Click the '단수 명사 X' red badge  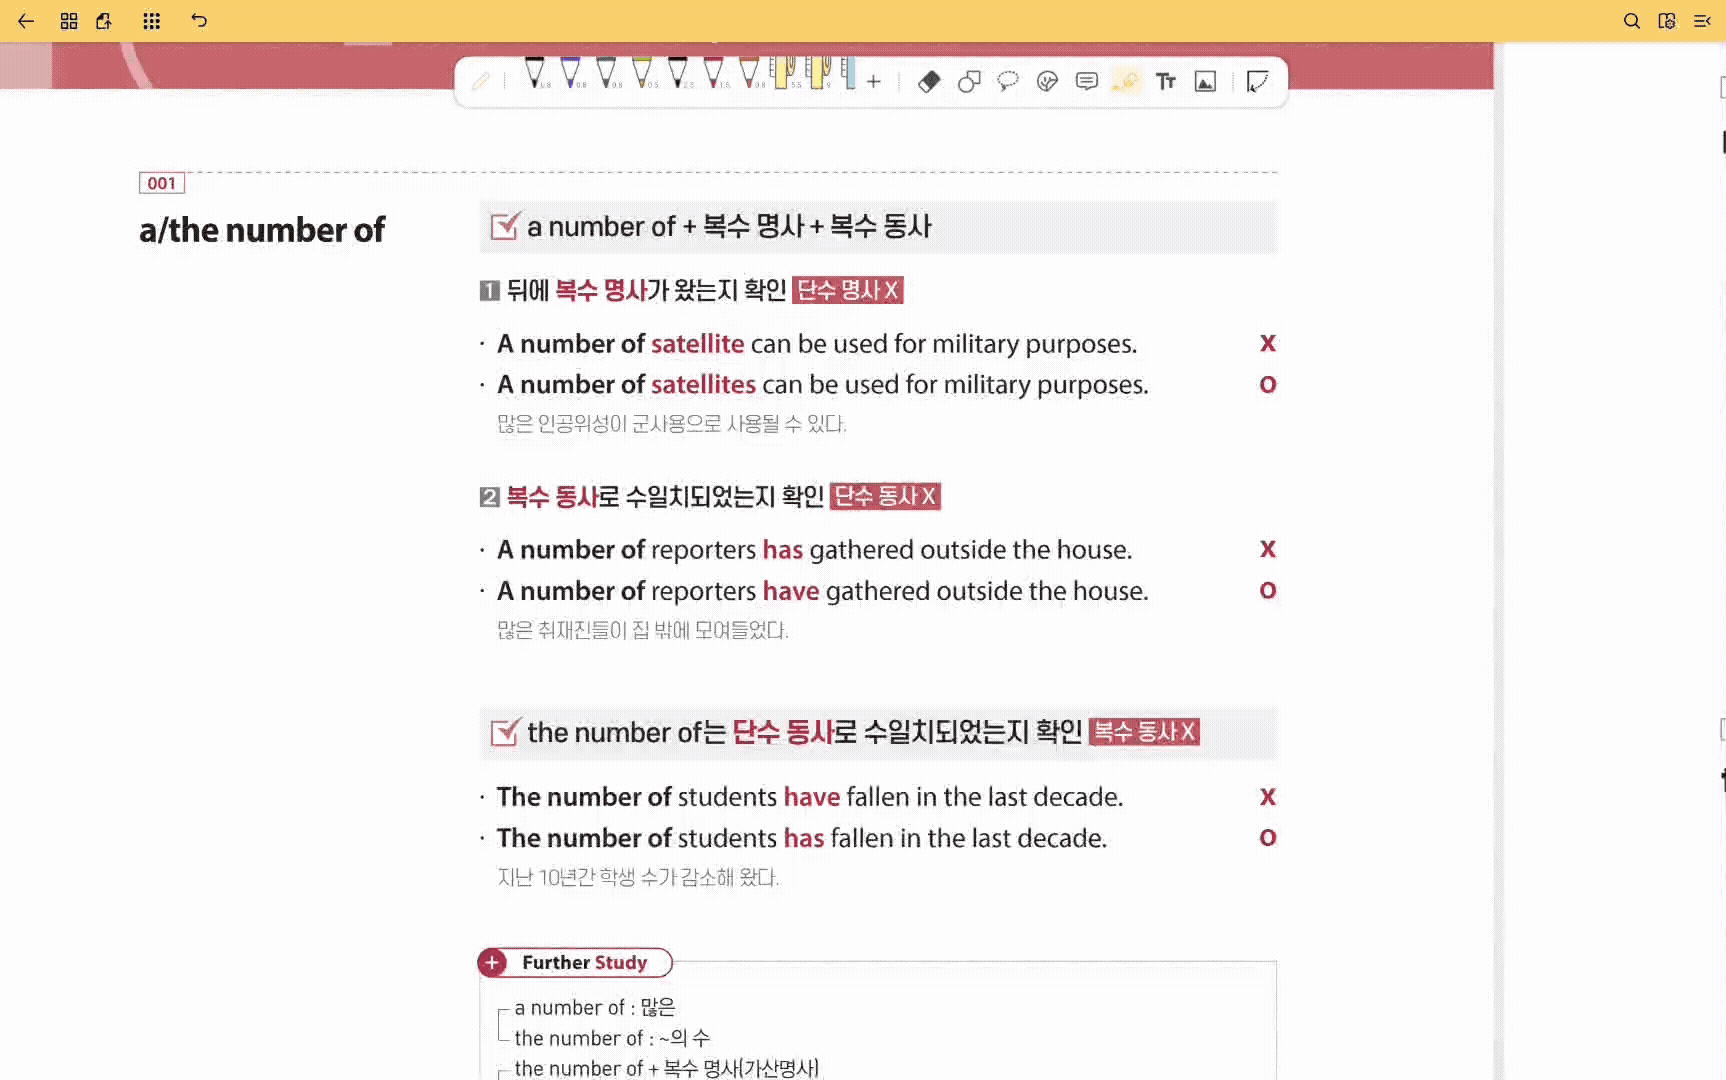pyautogui.click(x=848, y=290)
